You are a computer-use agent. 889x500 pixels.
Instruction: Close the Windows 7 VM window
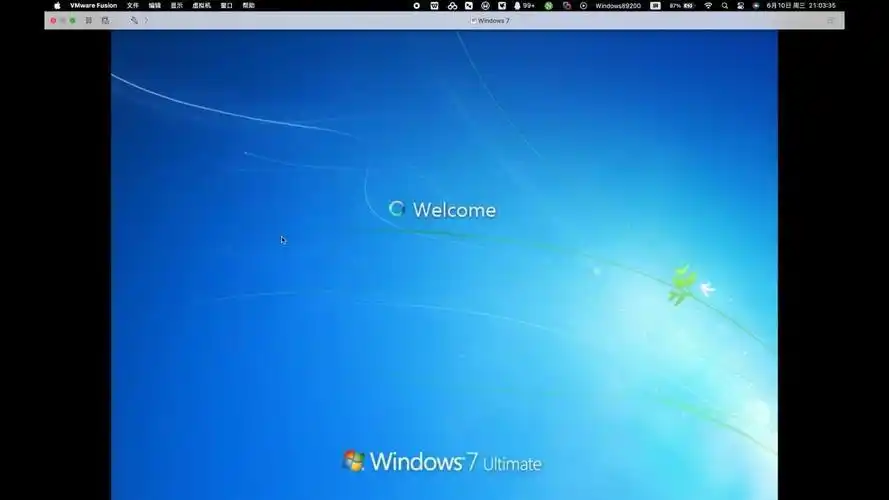[x=53, y=20]
